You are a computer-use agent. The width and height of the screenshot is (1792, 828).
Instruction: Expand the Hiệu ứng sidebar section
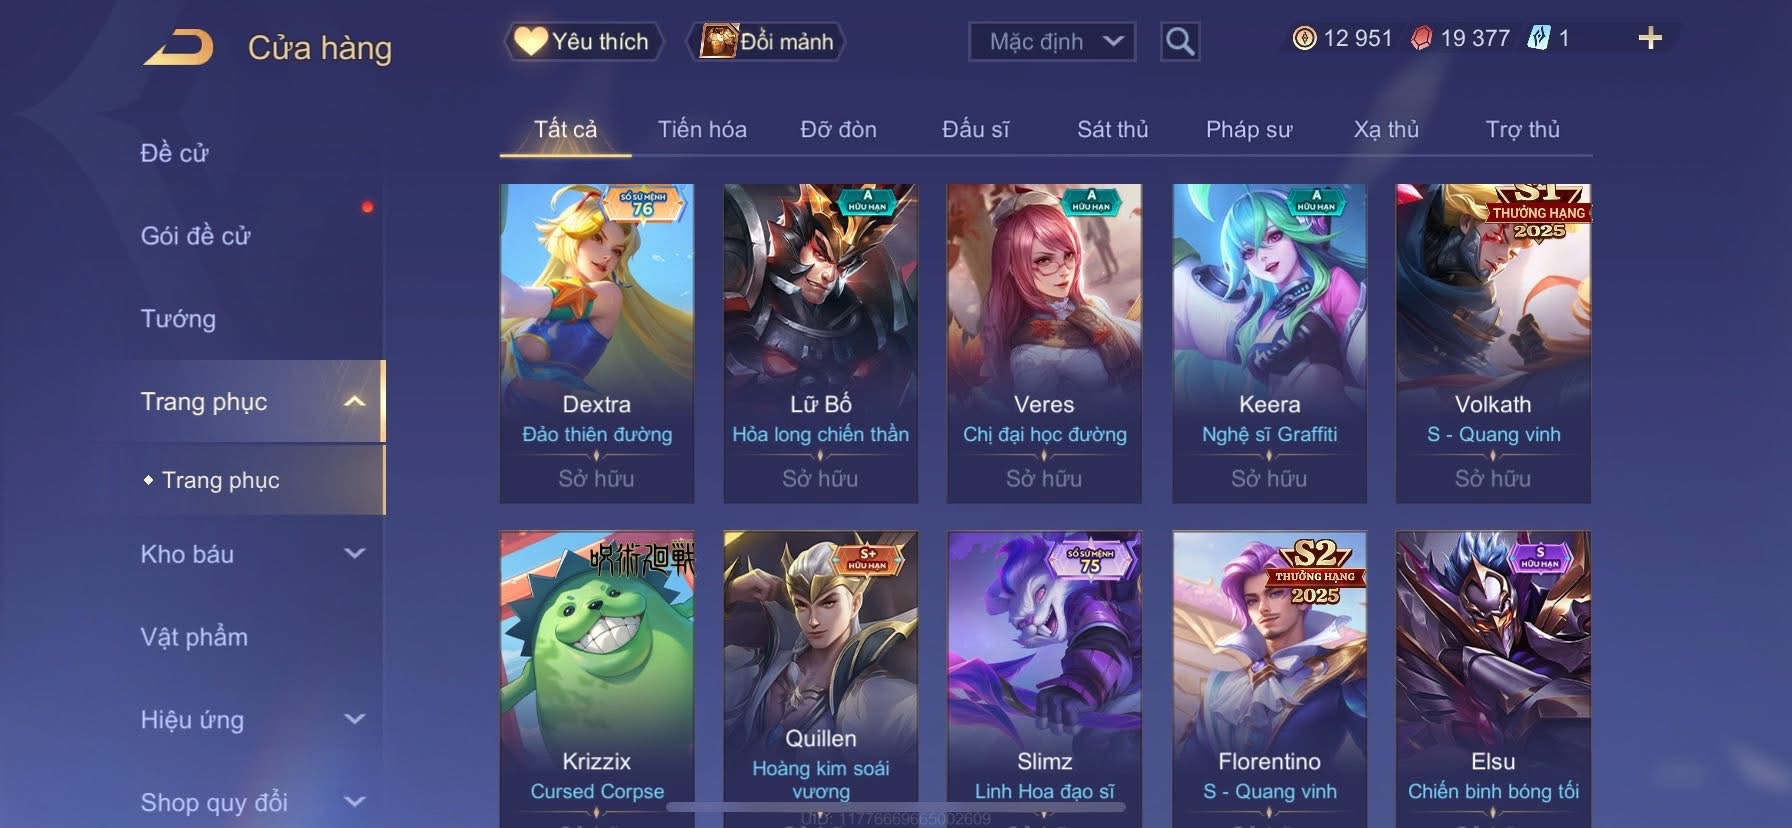[354, 719]
